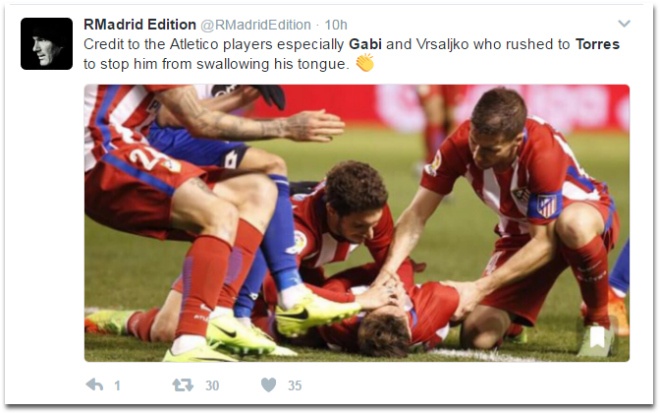
Task: Click the bold word Torres
Action: click(x=597, y=44)
